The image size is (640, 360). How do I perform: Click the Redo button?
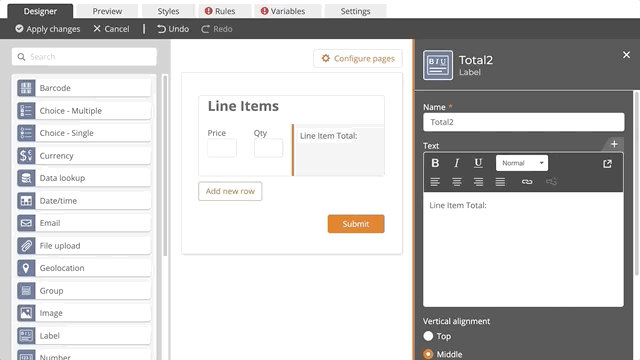tap(217, 29)
